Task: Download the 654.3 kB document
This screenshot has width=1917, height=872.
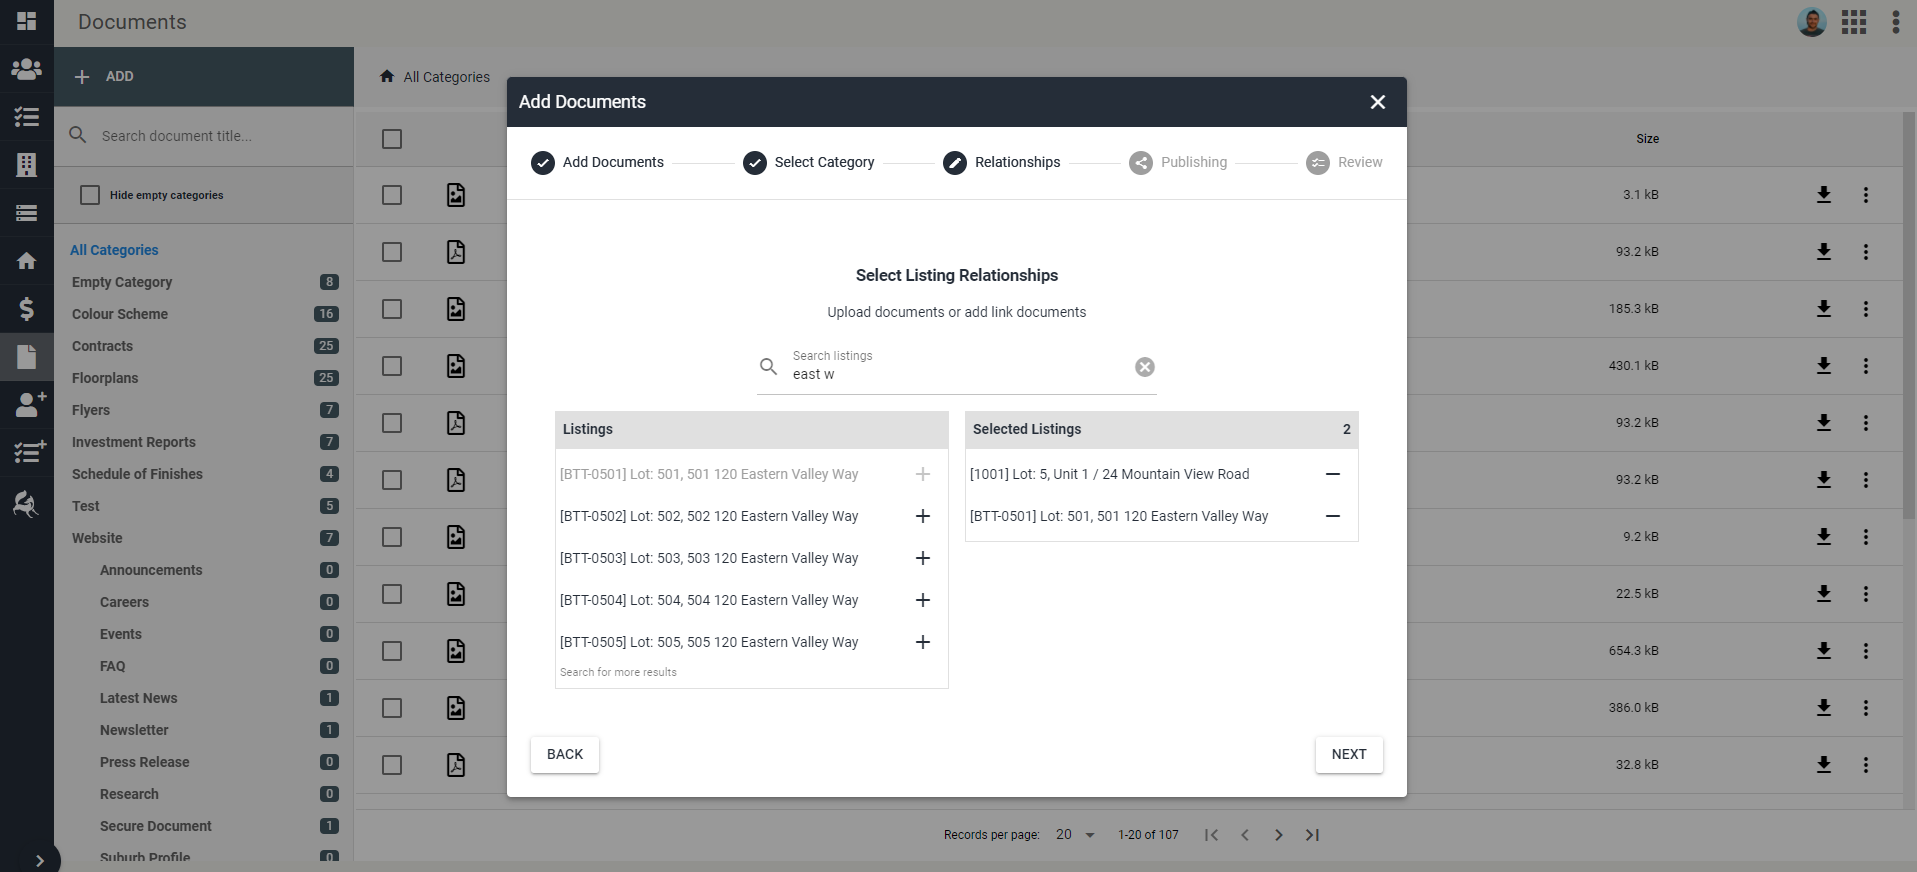Action: [x=1824, y=651]
